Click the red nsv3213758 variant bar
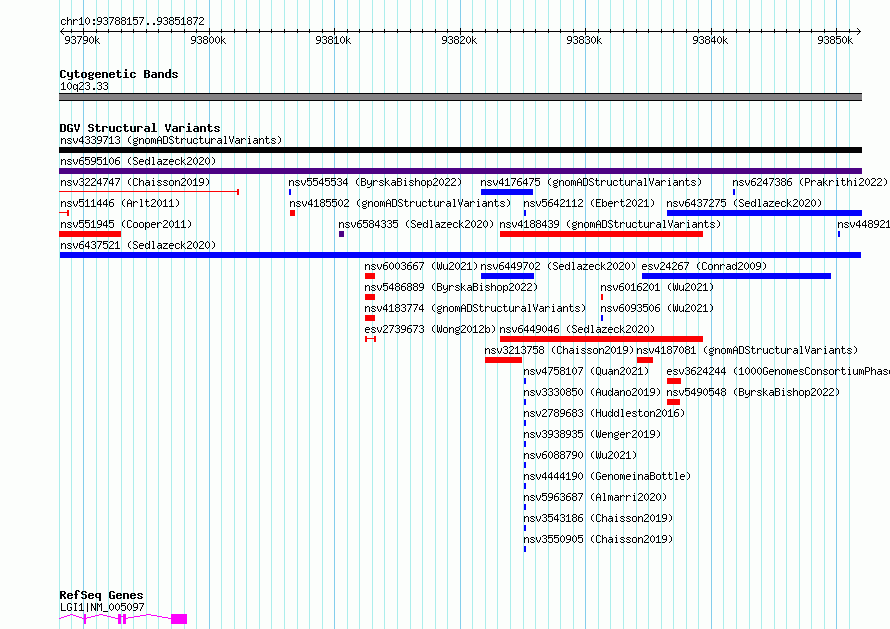The height and width of the screenshot is (629, 890). 503,360
